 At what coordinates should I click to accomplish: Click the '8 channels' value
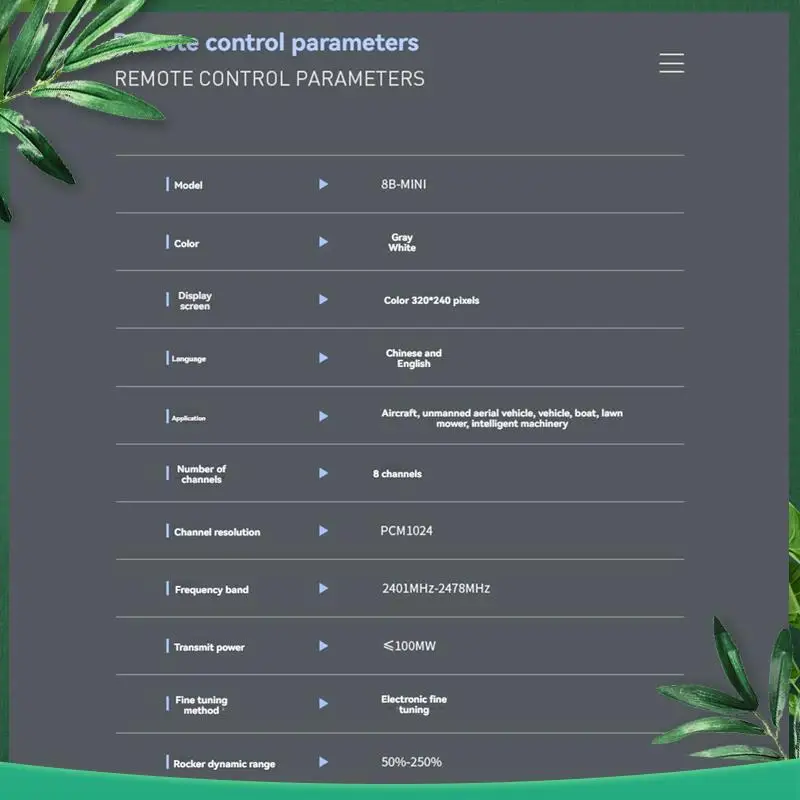[397, 474]
